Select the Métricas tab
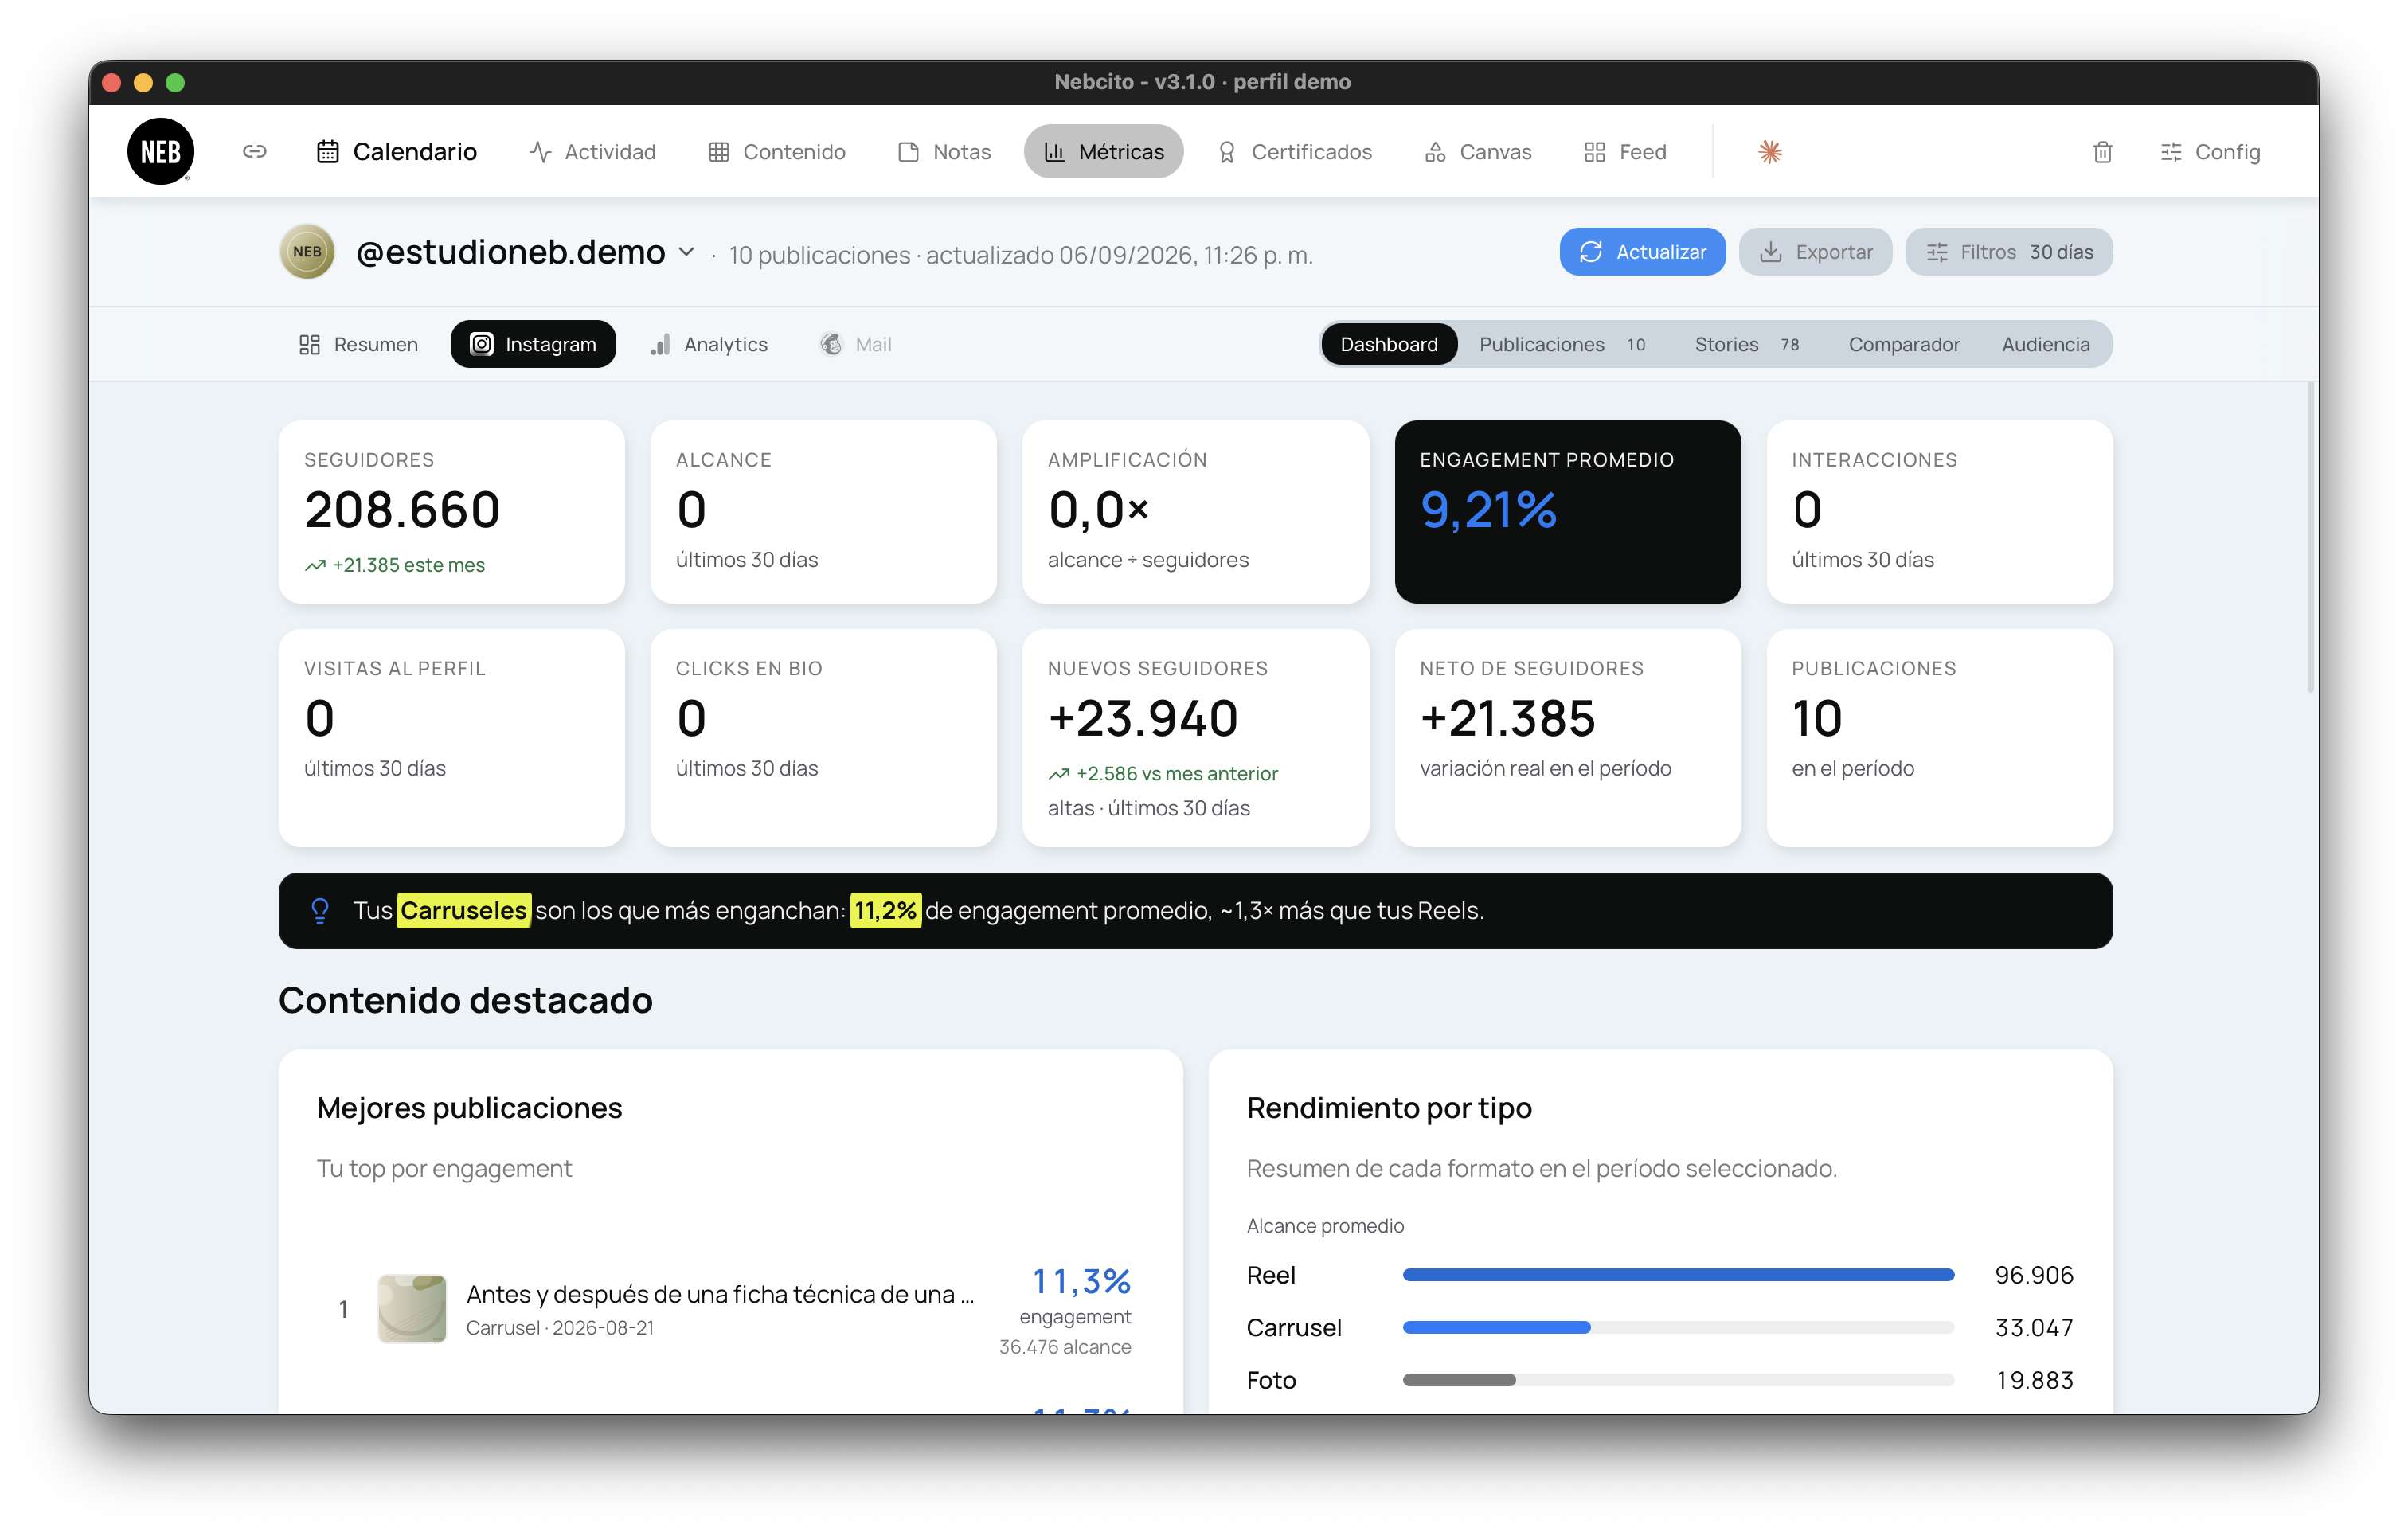Image resolution: width=2408 pixels, height=1532 pixels. [1104, 152]
